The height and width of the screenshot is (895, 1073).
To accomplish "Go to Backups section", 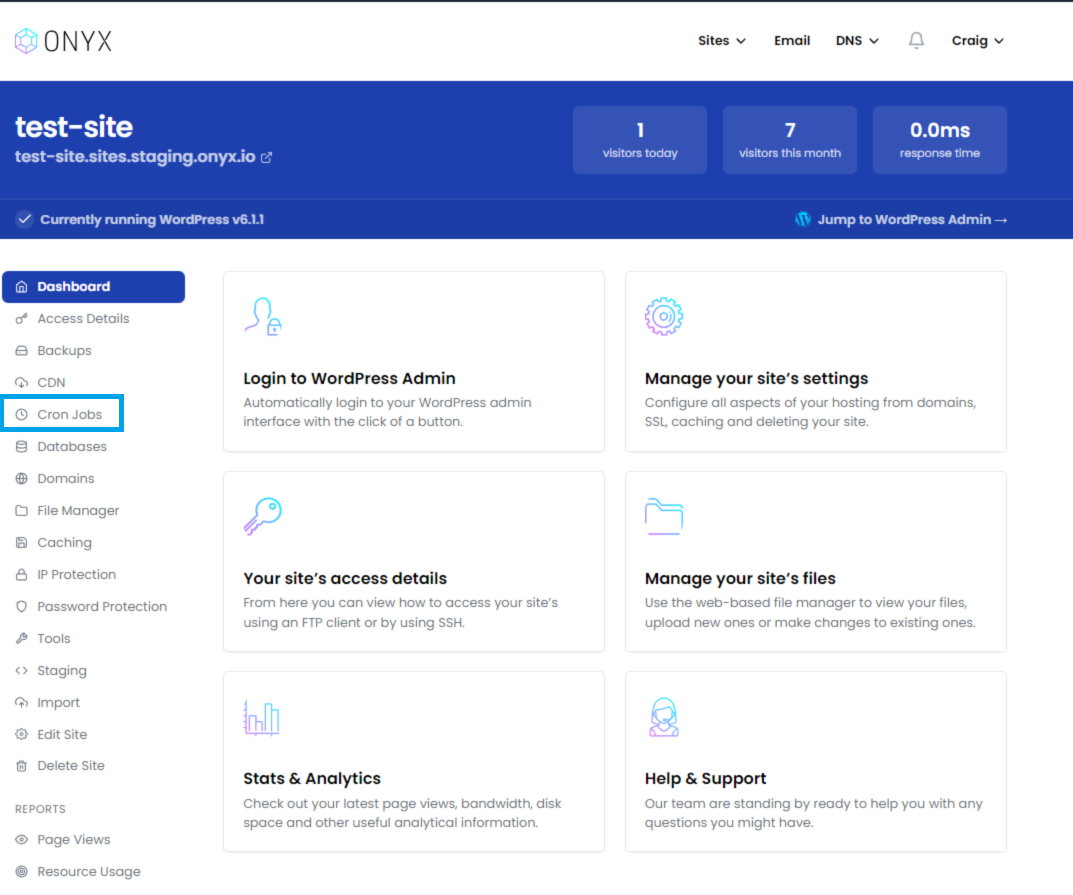I will pyautogui.click(x=64, y=350).
